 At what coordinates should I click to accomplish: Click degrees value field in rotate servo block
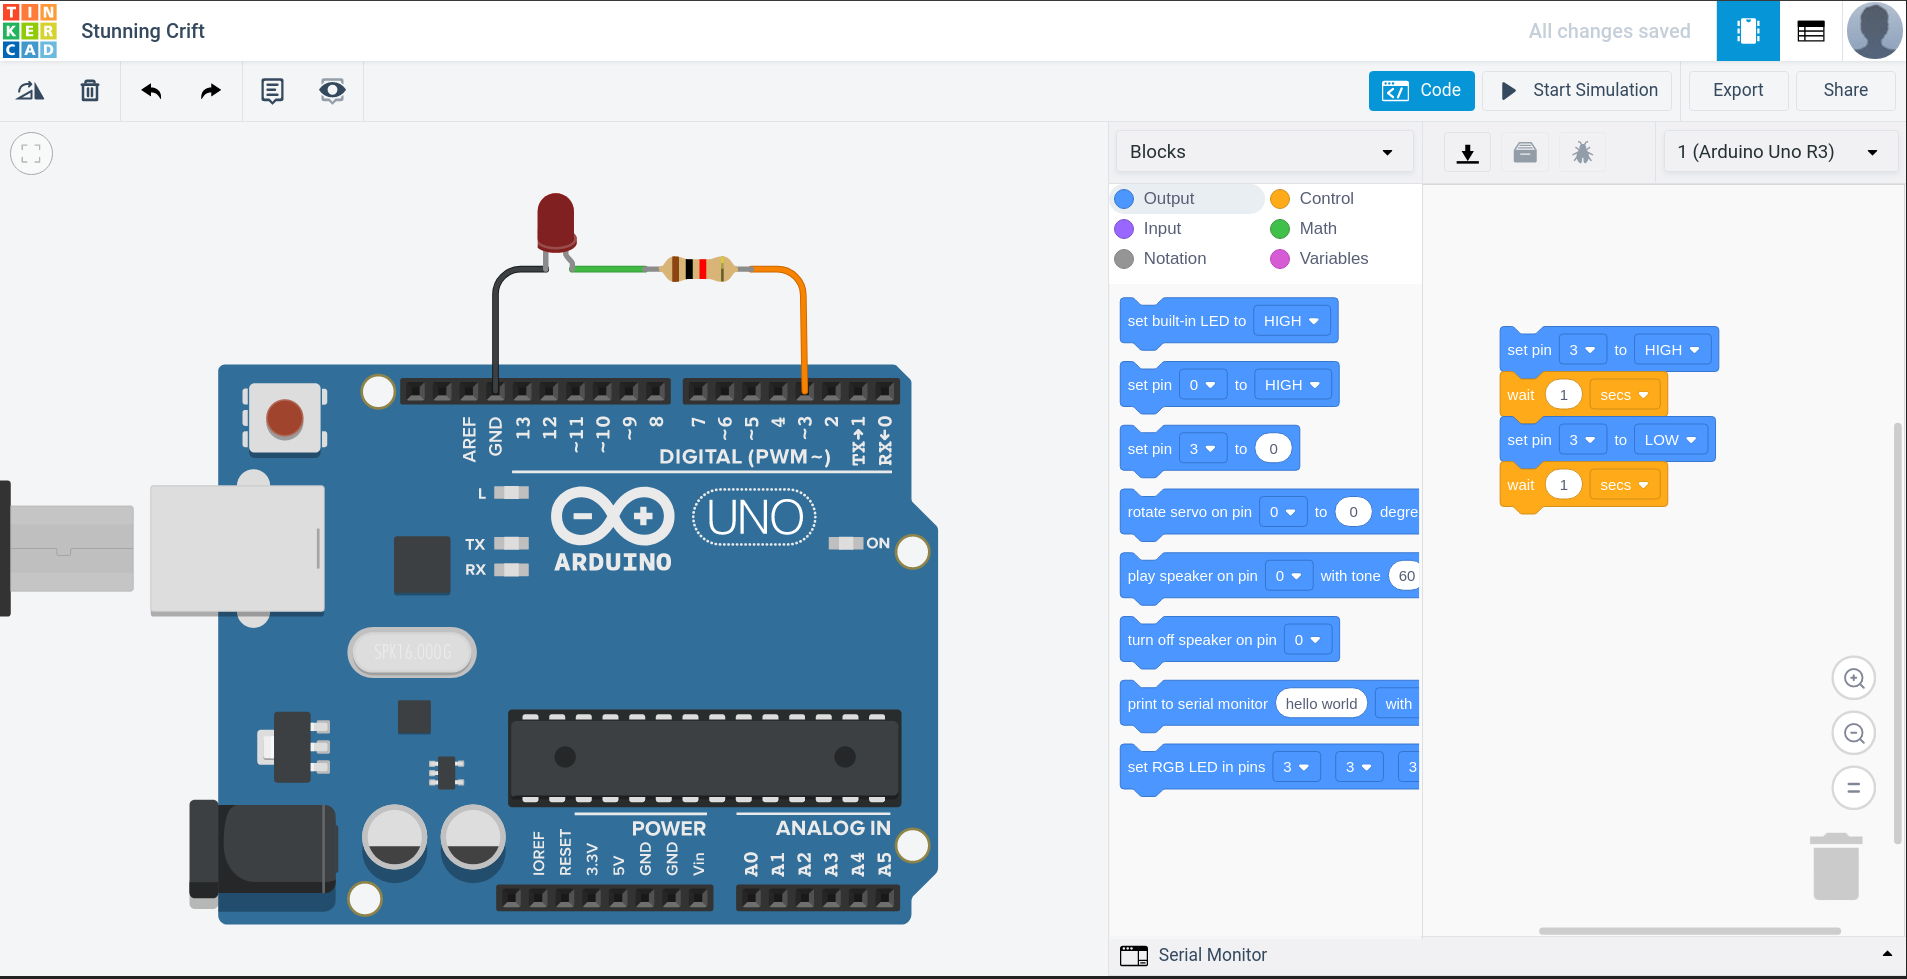point(1353,512)
